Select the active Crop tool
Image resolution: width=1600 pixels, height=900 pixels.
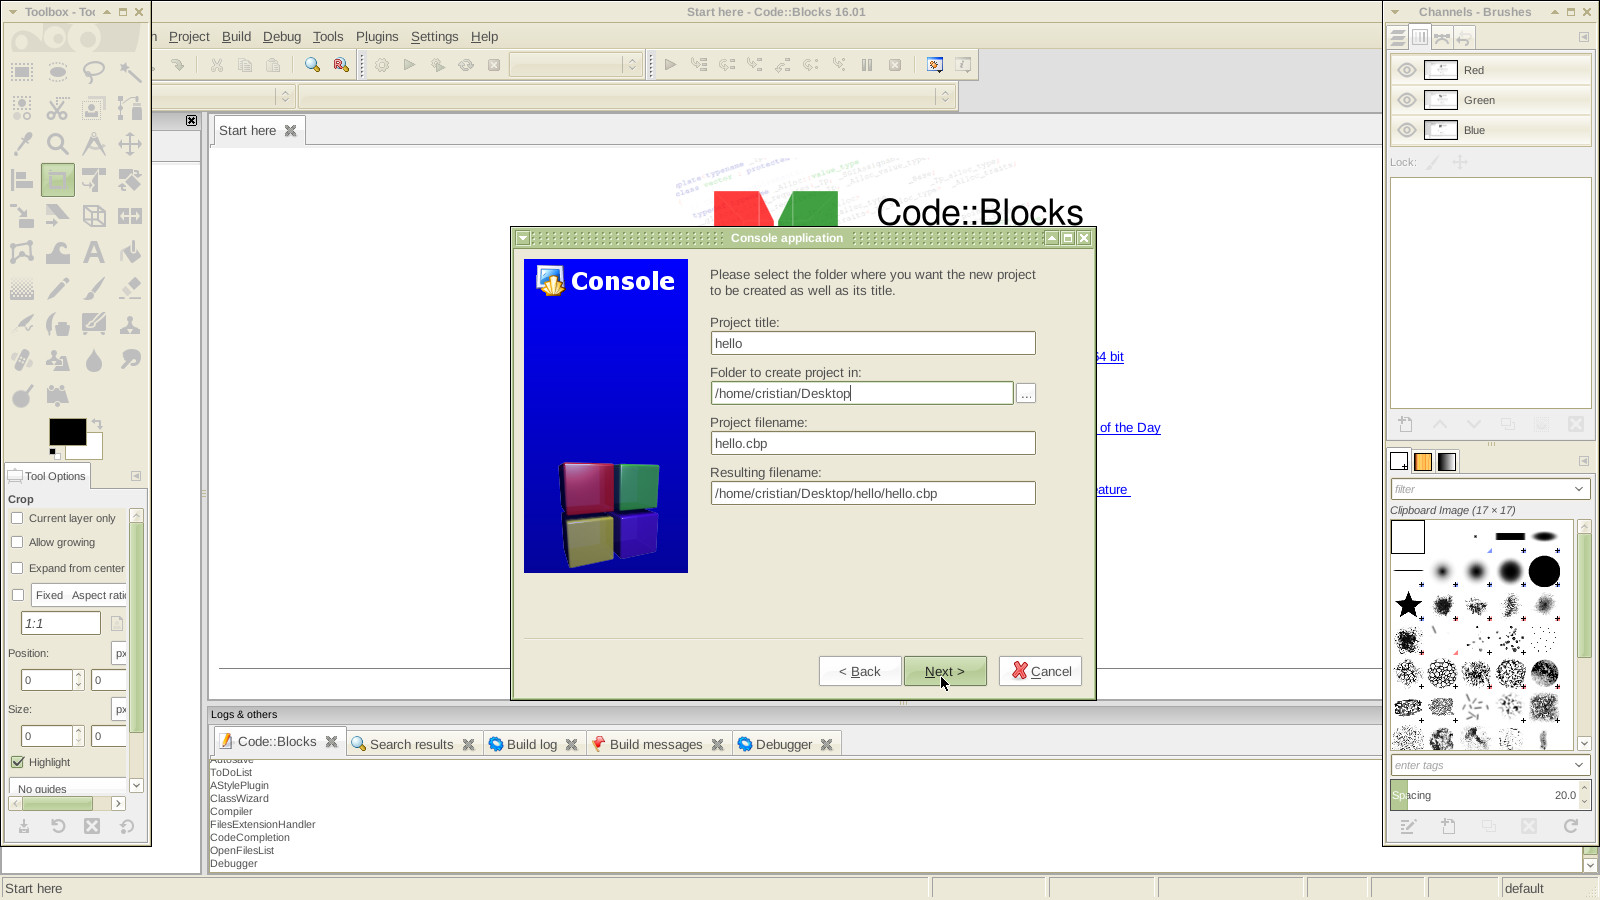58,180
